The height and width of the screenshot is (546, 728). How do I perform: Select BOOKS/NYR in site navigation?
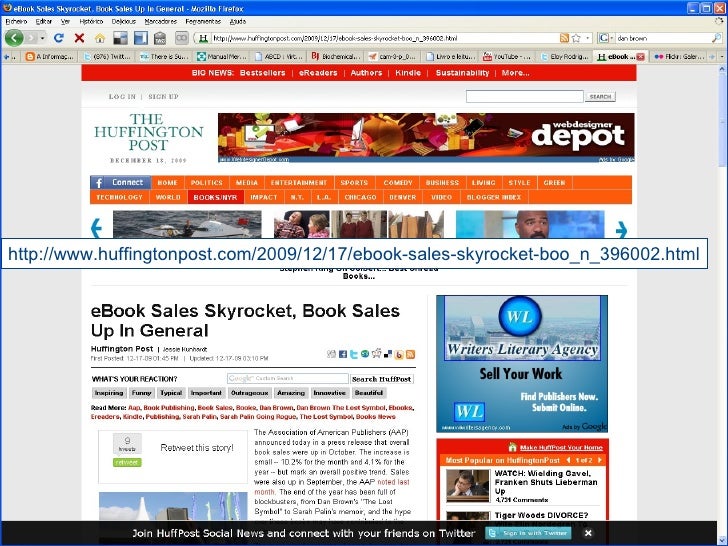(x=215, y=197)
